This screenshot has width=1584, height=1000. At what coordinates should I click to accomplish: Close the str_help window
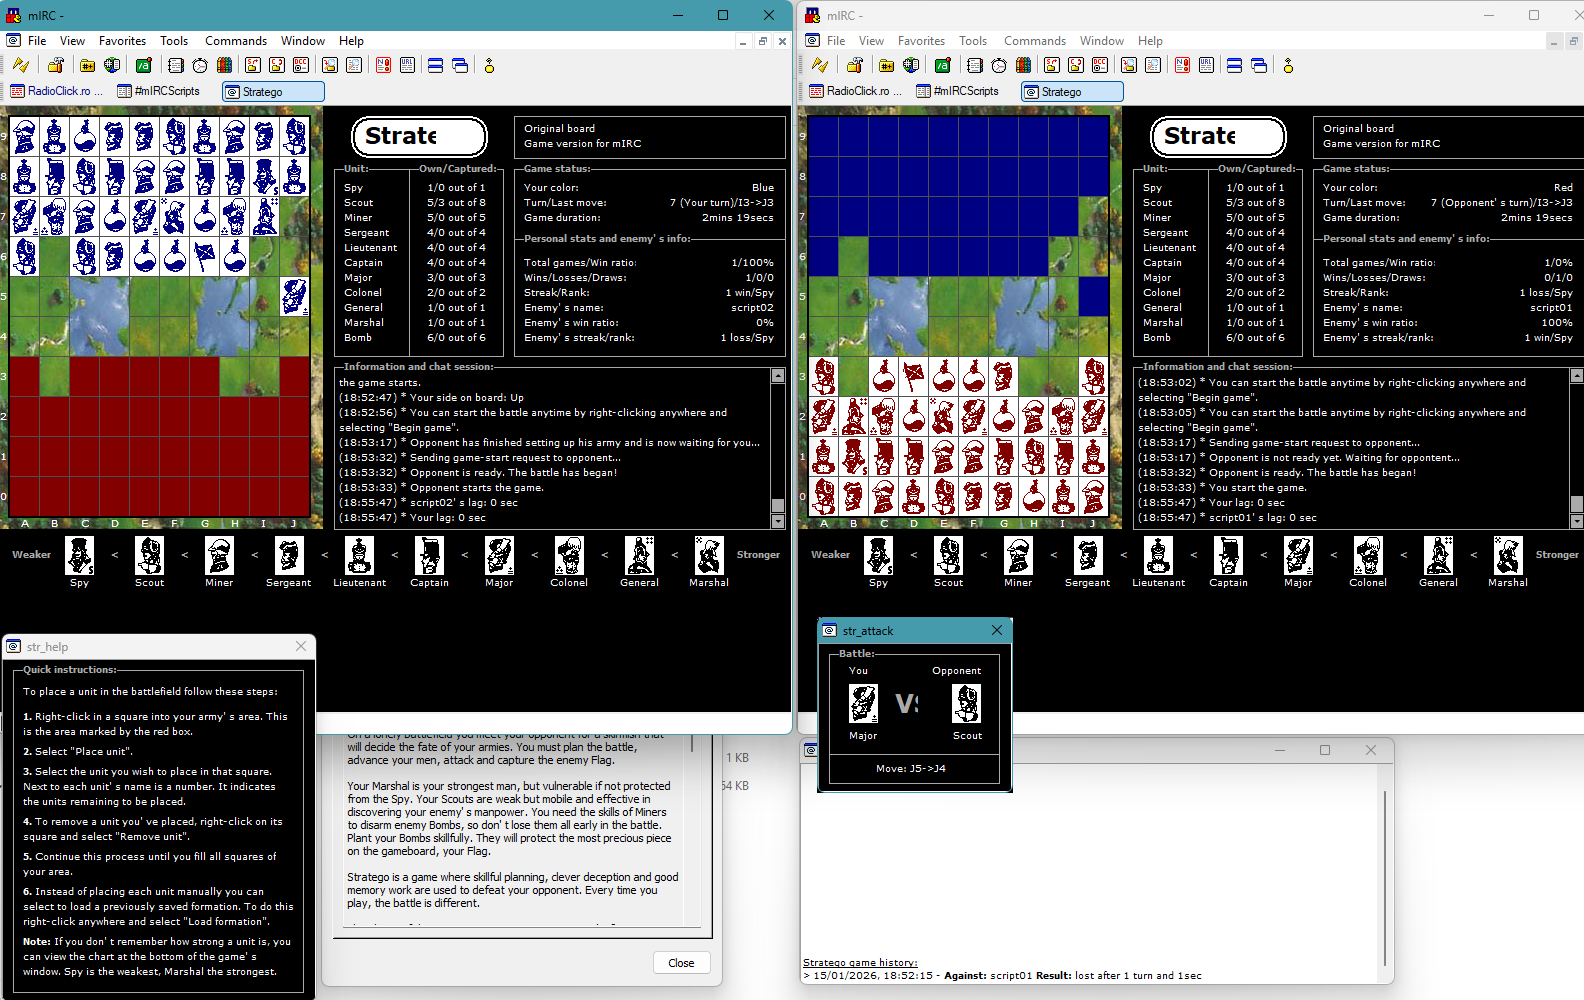coord(301,646)
